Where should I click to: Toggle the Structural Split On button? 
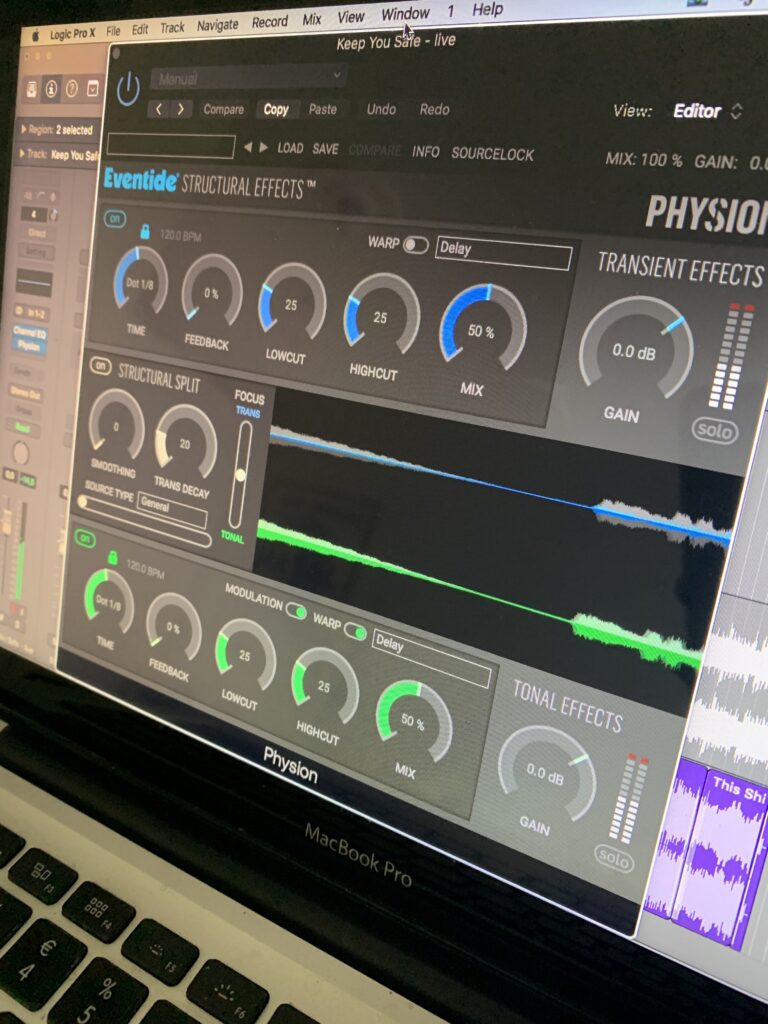coord(100,366)
